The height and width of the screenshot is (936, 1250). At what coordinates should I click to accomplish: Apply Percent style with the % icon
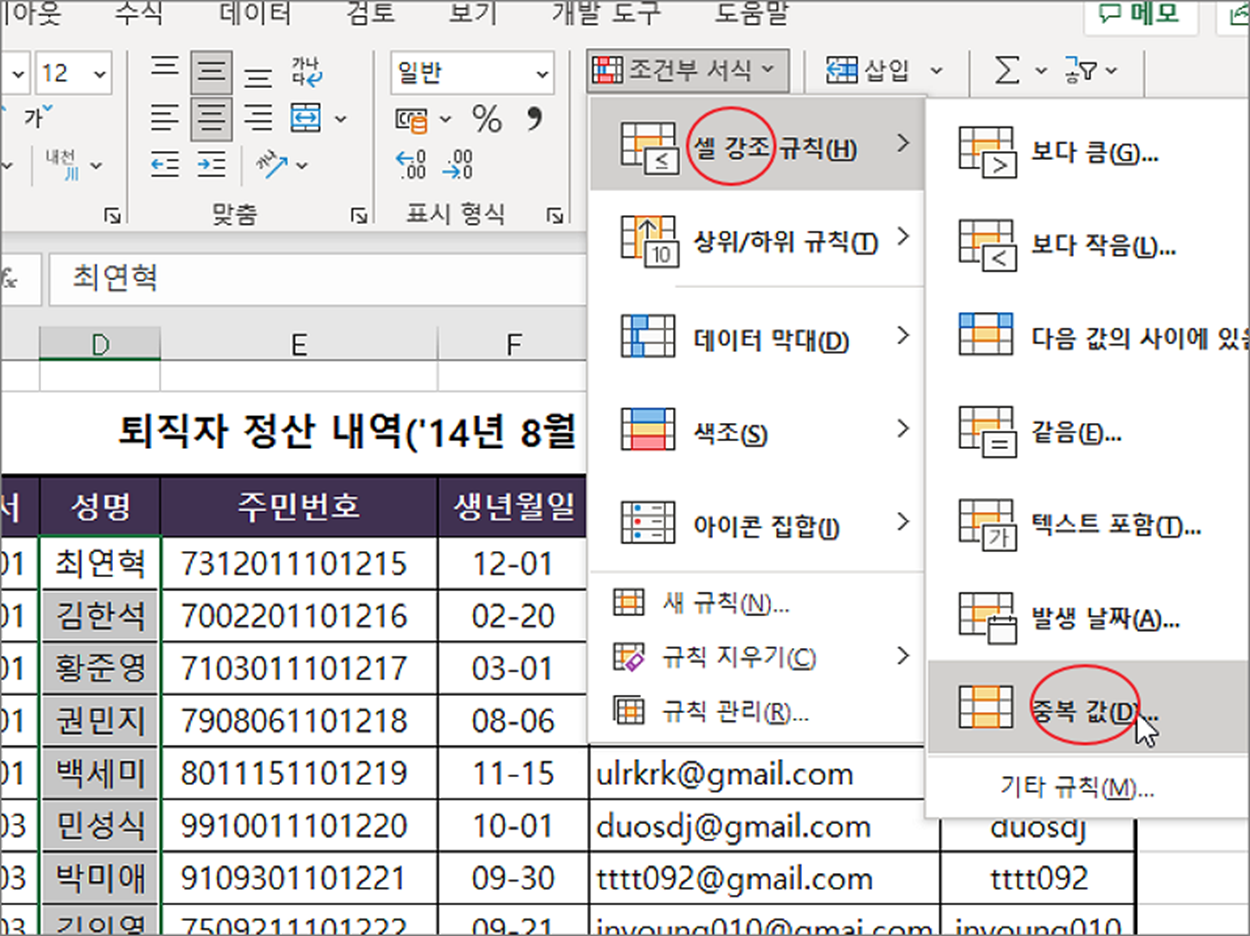coord(487,120)
